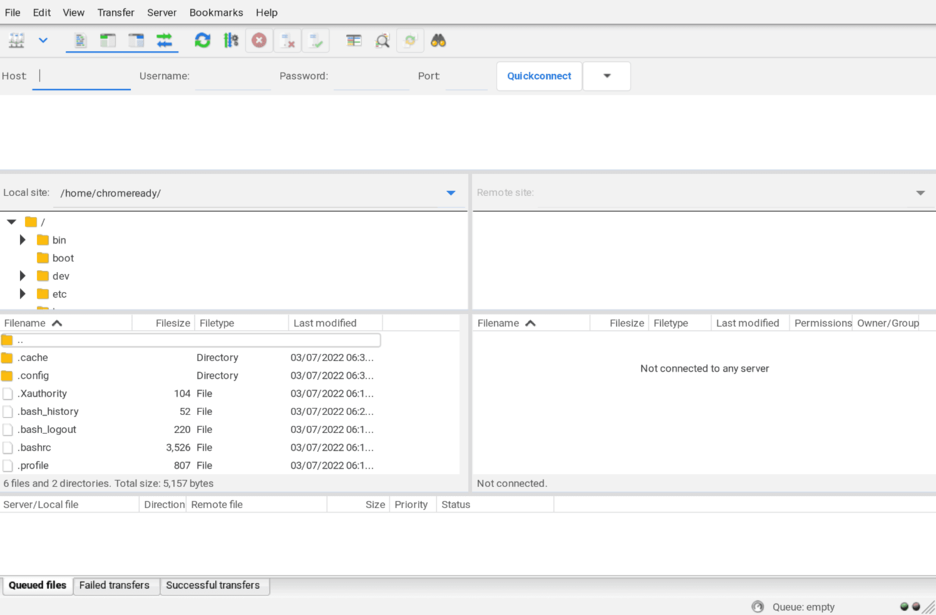Expand the etc folder tree node

23,294
